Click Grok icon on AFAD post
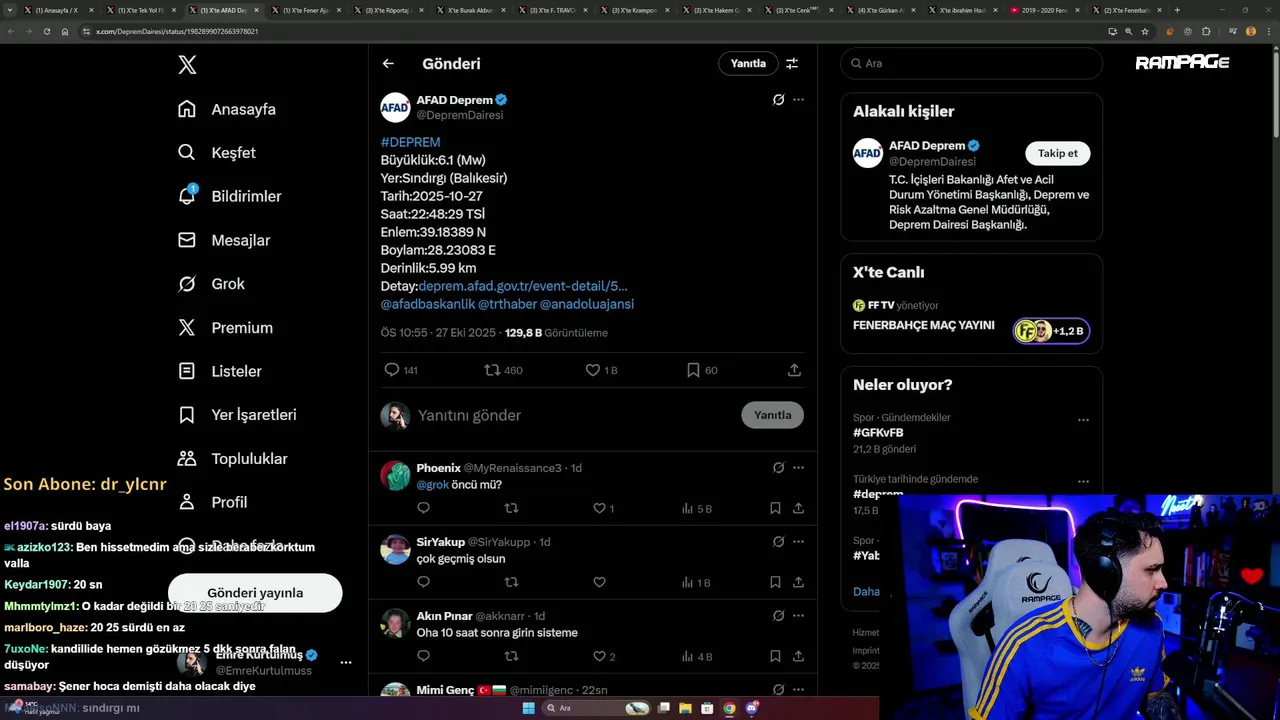The height and width of the screenshot is (720, 1280). pos(778,100)
